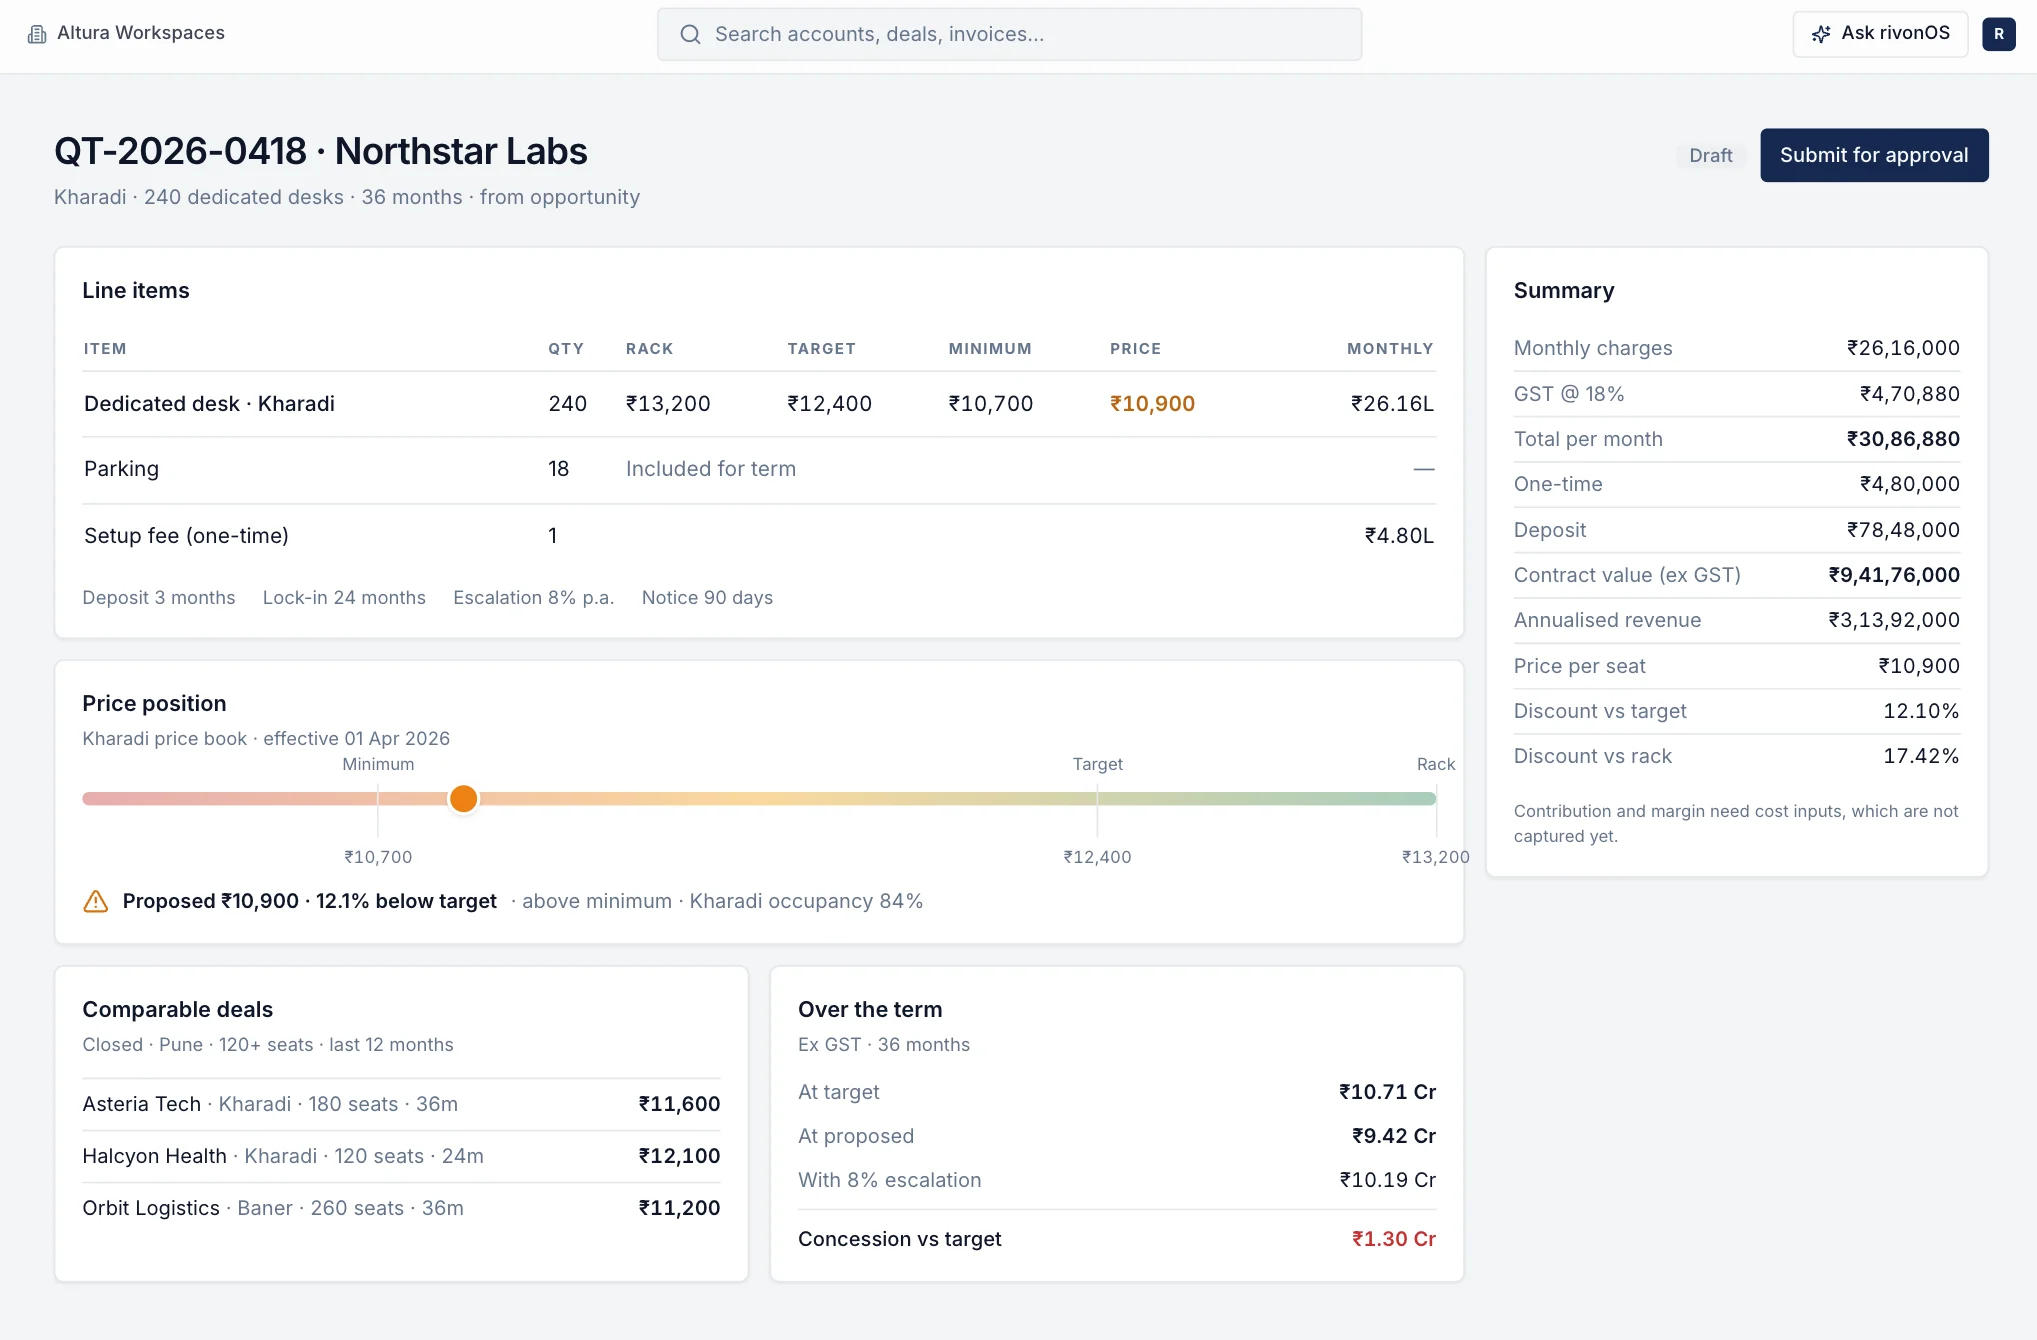
Task: Open Orbit Logistics comparable deal row
Action: [401, 1208]
